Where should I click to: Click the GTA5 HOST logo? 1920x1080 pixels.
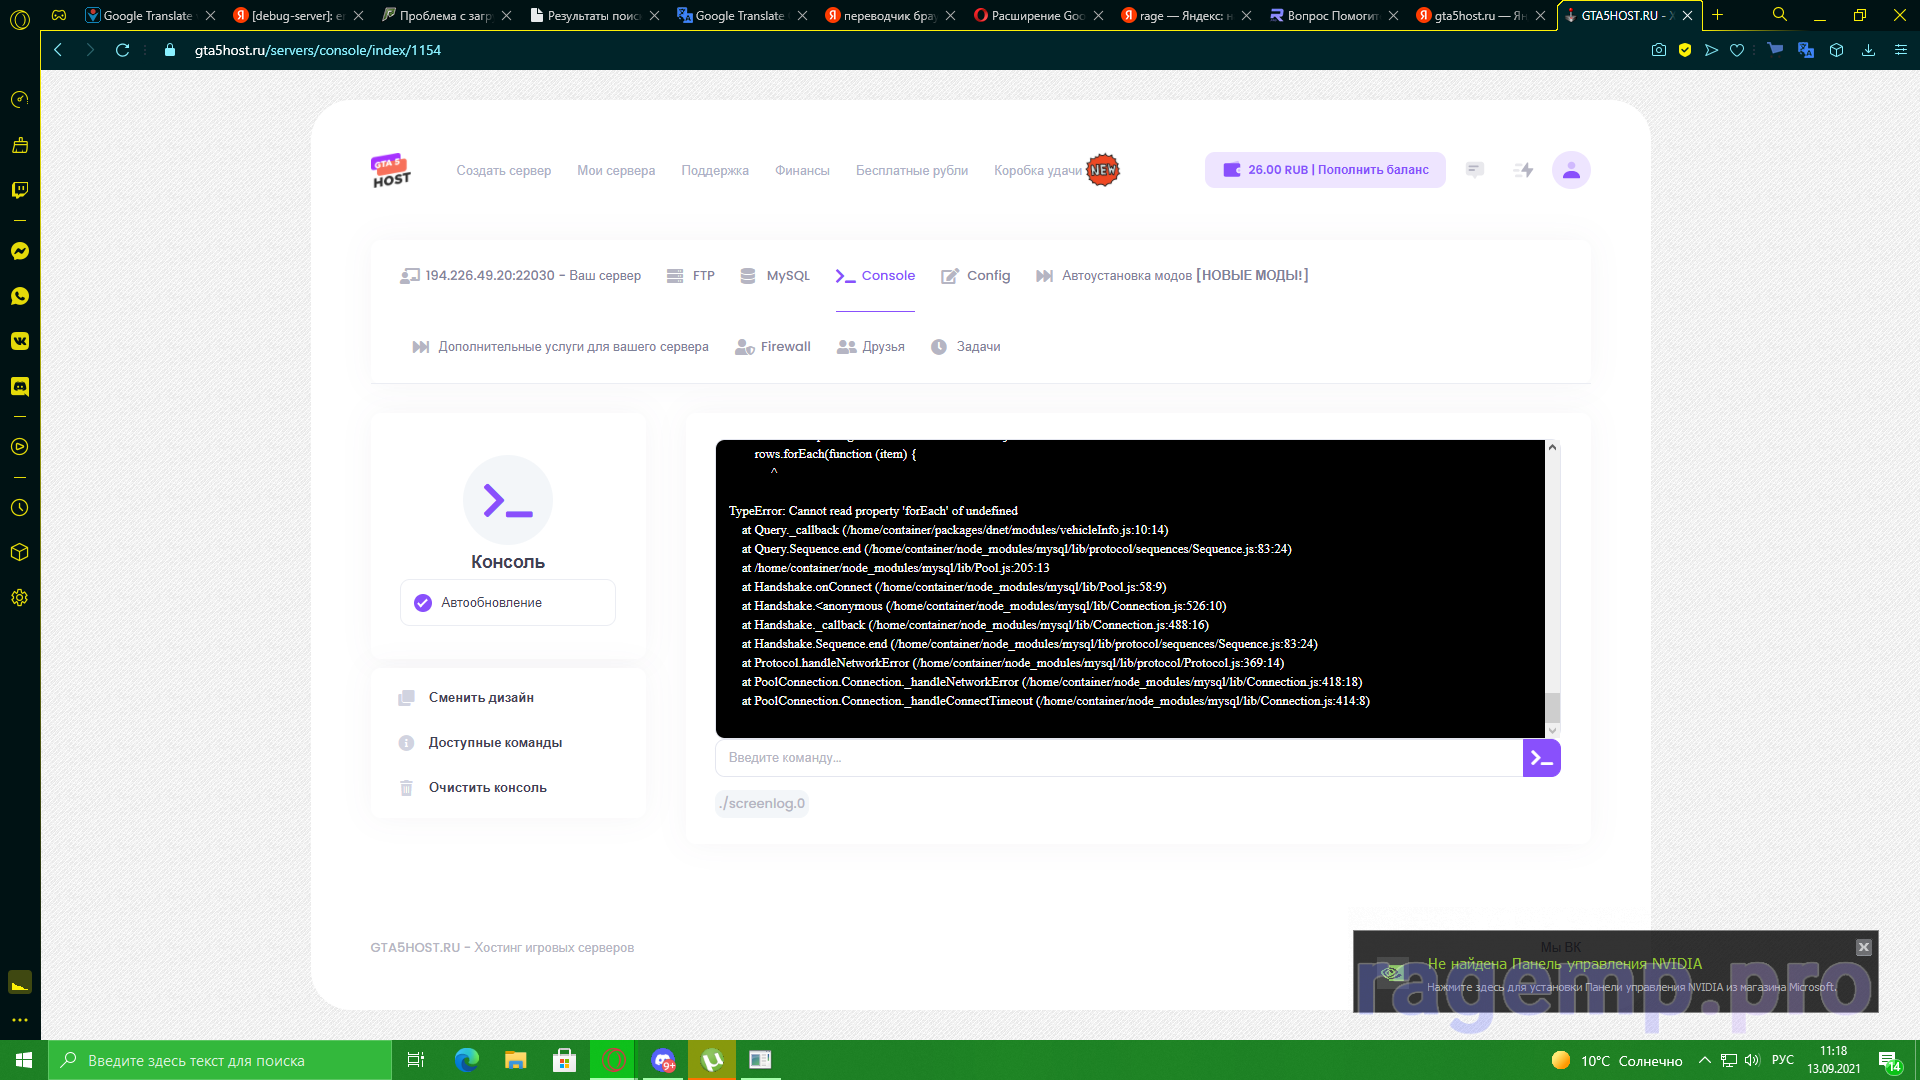click(x=391, y=170)
